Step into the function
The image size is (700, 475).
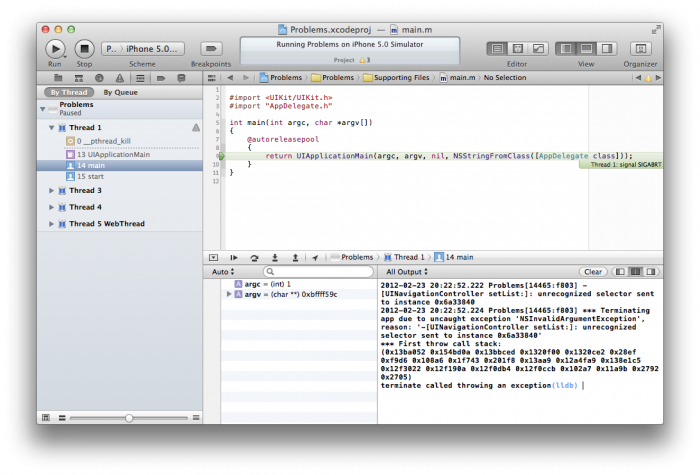pyautogui.click(x=275, y=258)
